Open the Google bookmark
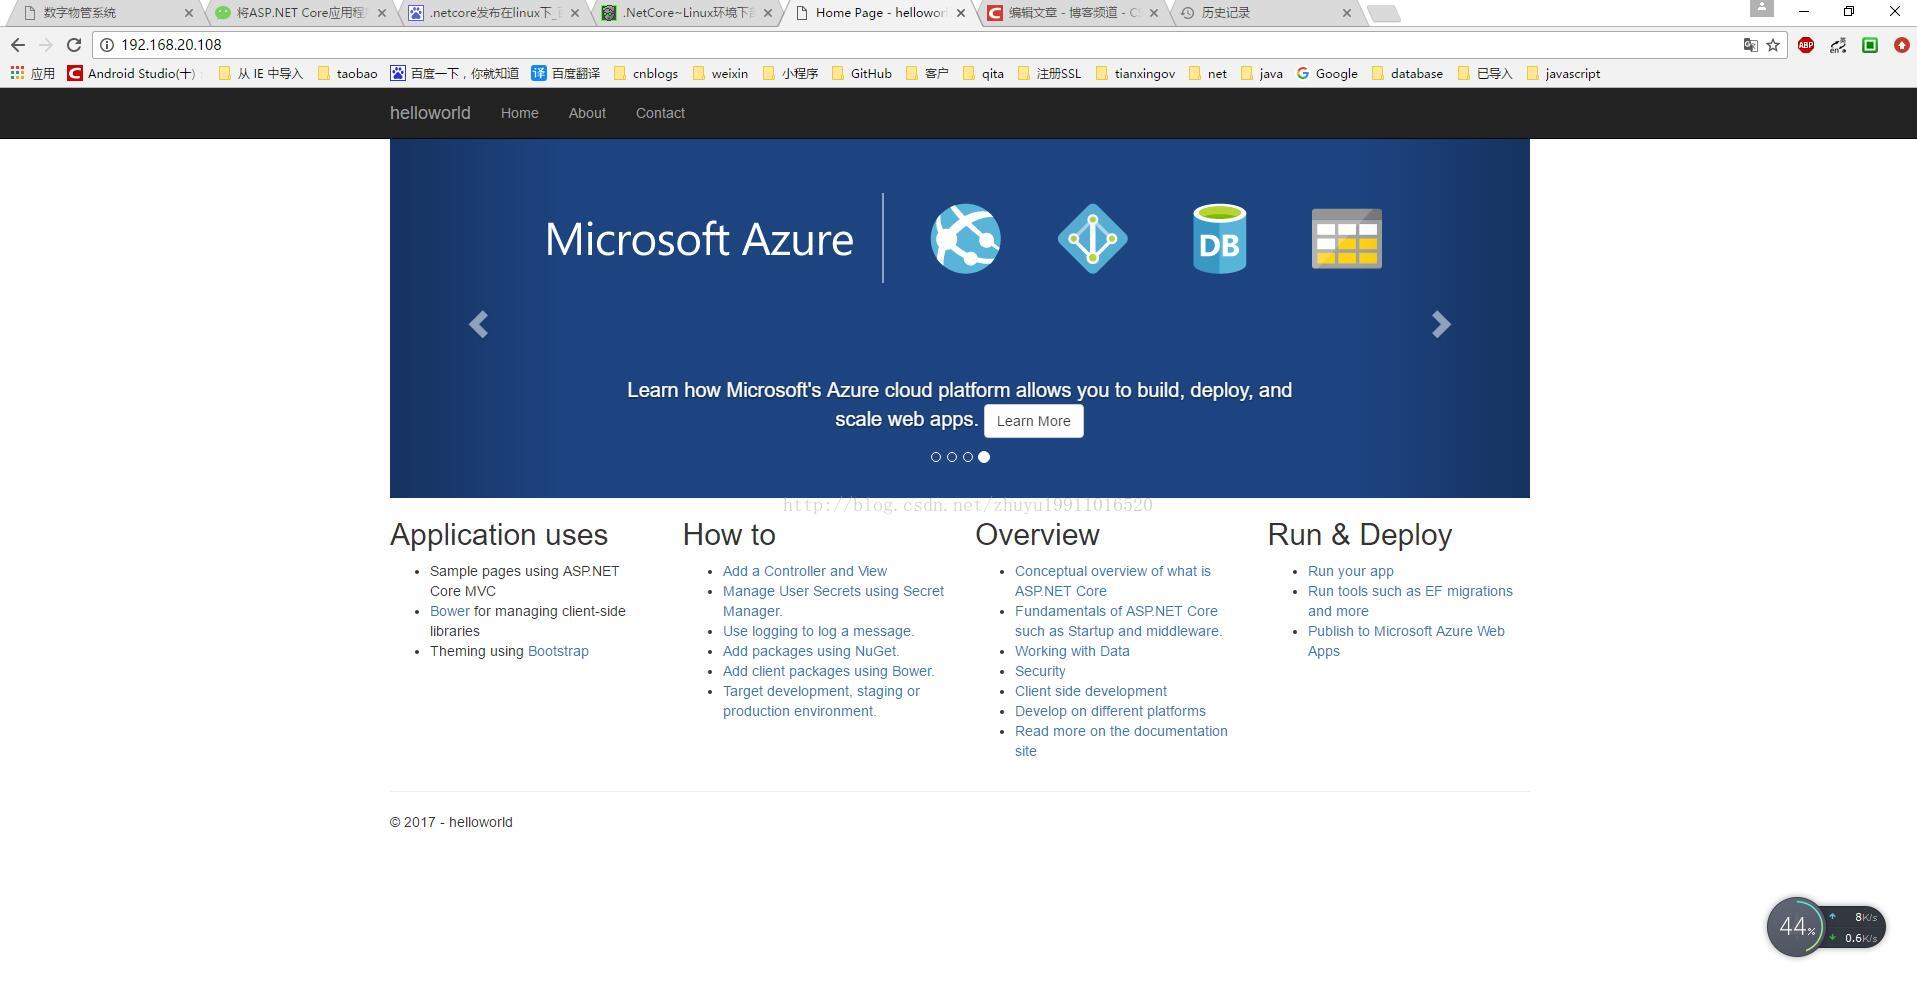This screenshot has width=1917, height=988. click(x=1327, y=73)
